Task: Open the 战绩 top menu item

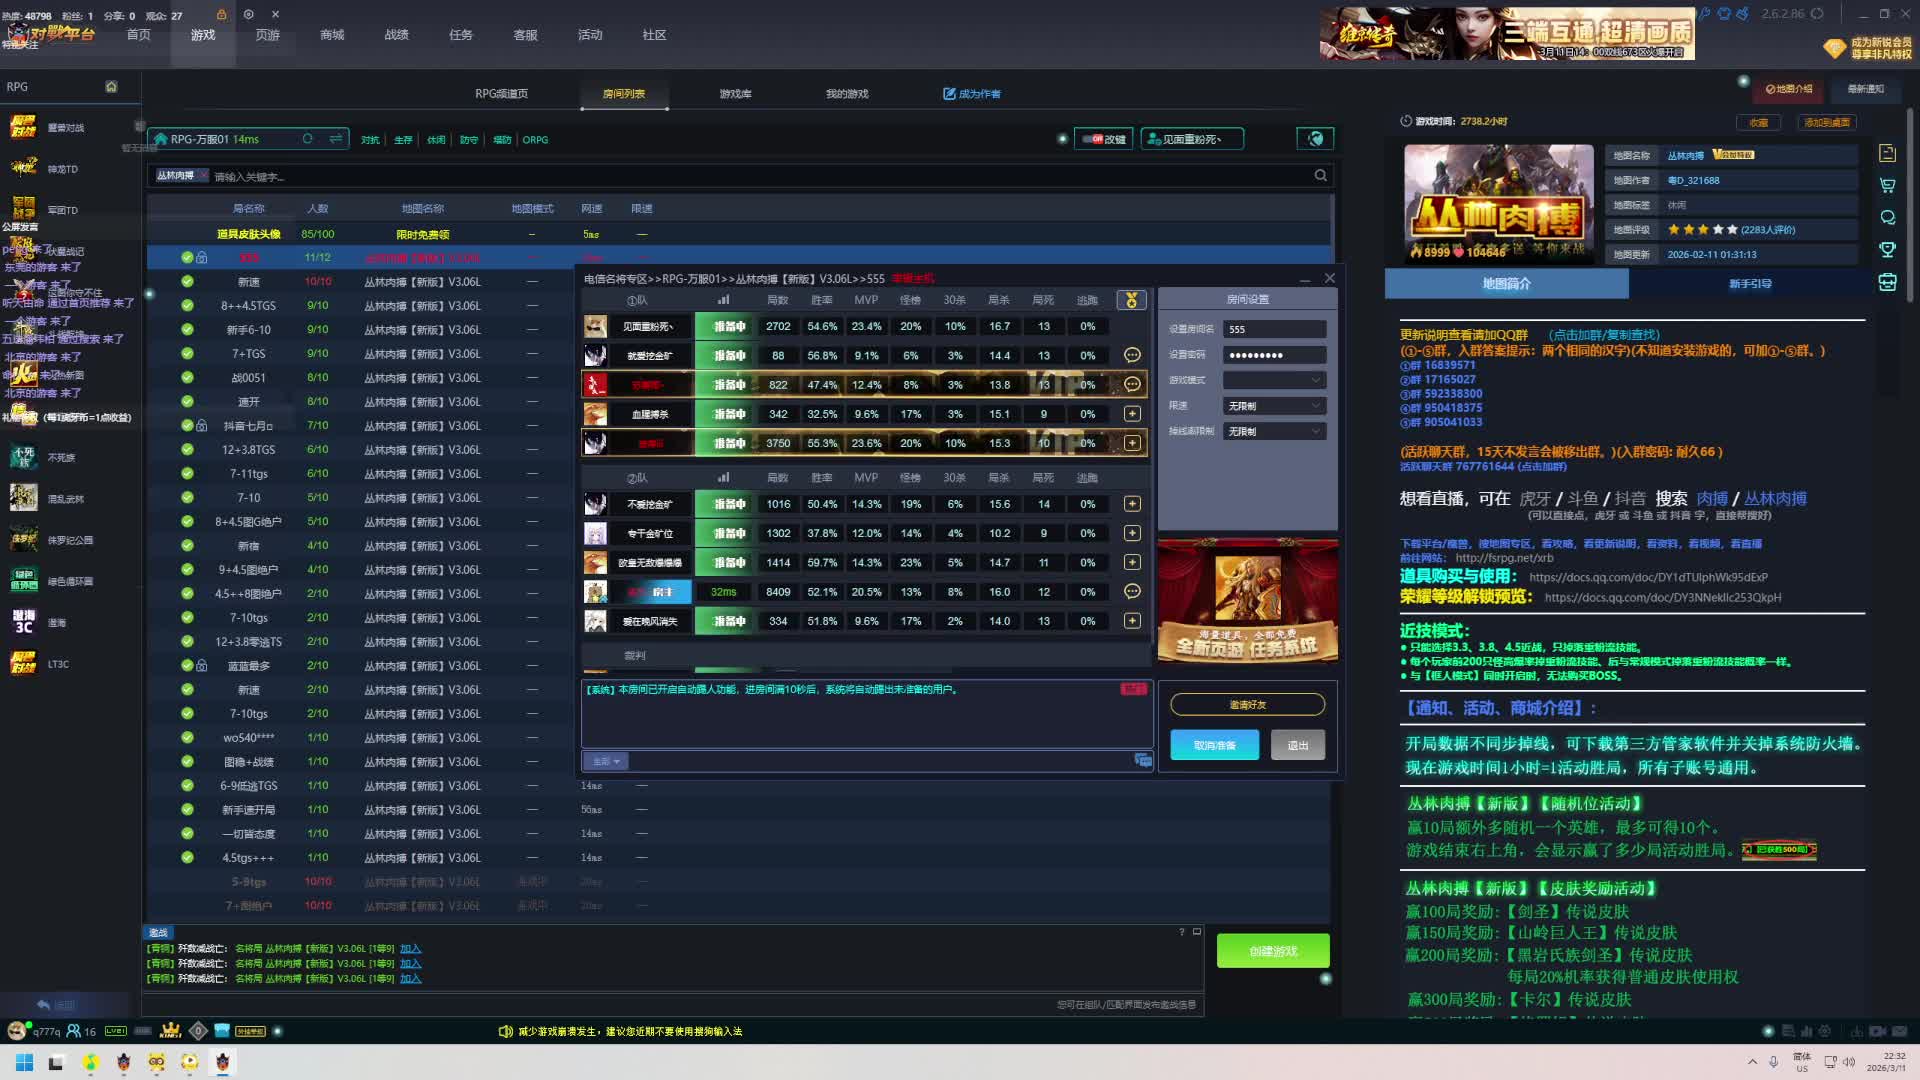Action: [396, 35]
